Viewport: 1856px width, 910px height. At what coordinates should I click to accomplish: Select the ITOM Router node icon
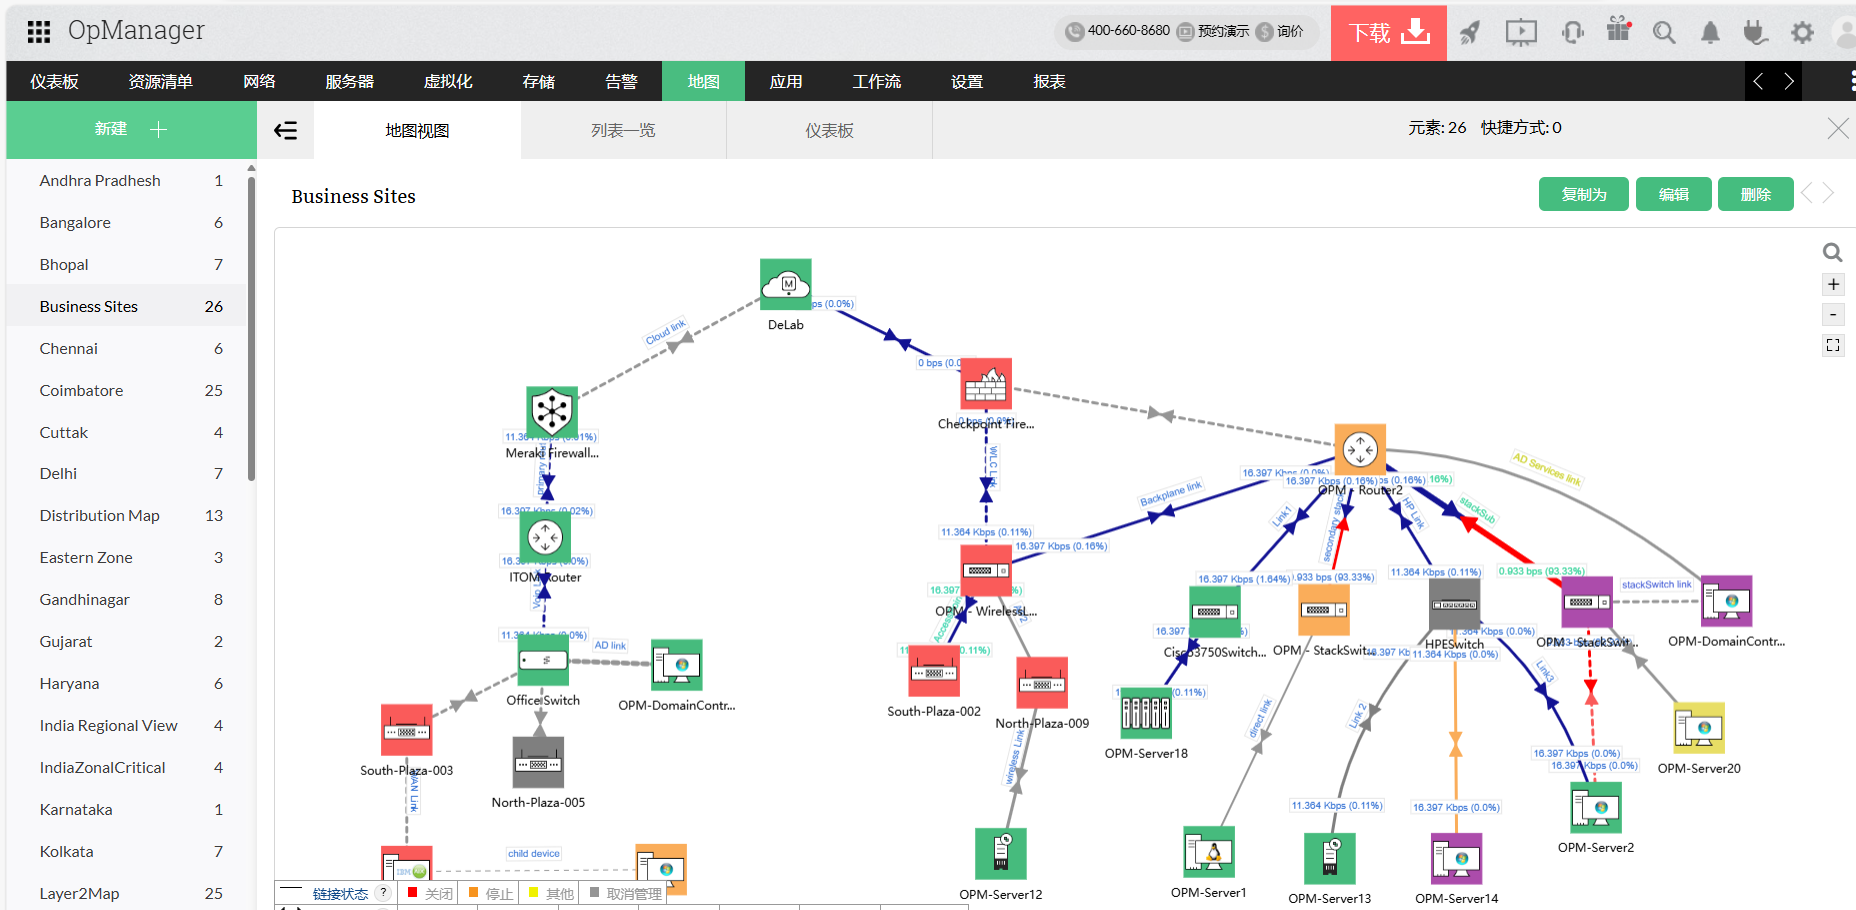545,537
